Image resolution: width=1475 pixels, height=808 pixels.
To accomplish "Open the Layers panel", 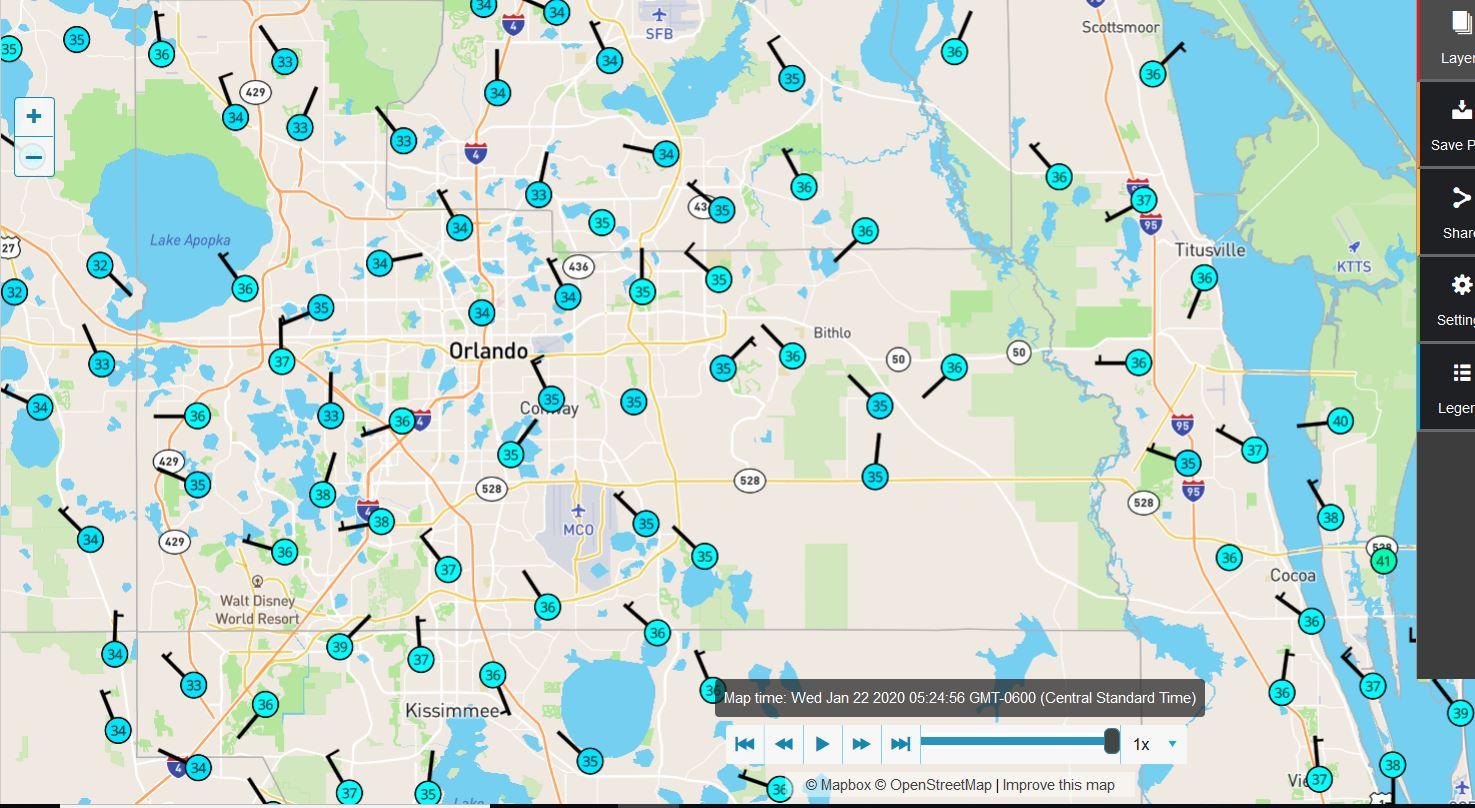I will [x=1458, y=38].
